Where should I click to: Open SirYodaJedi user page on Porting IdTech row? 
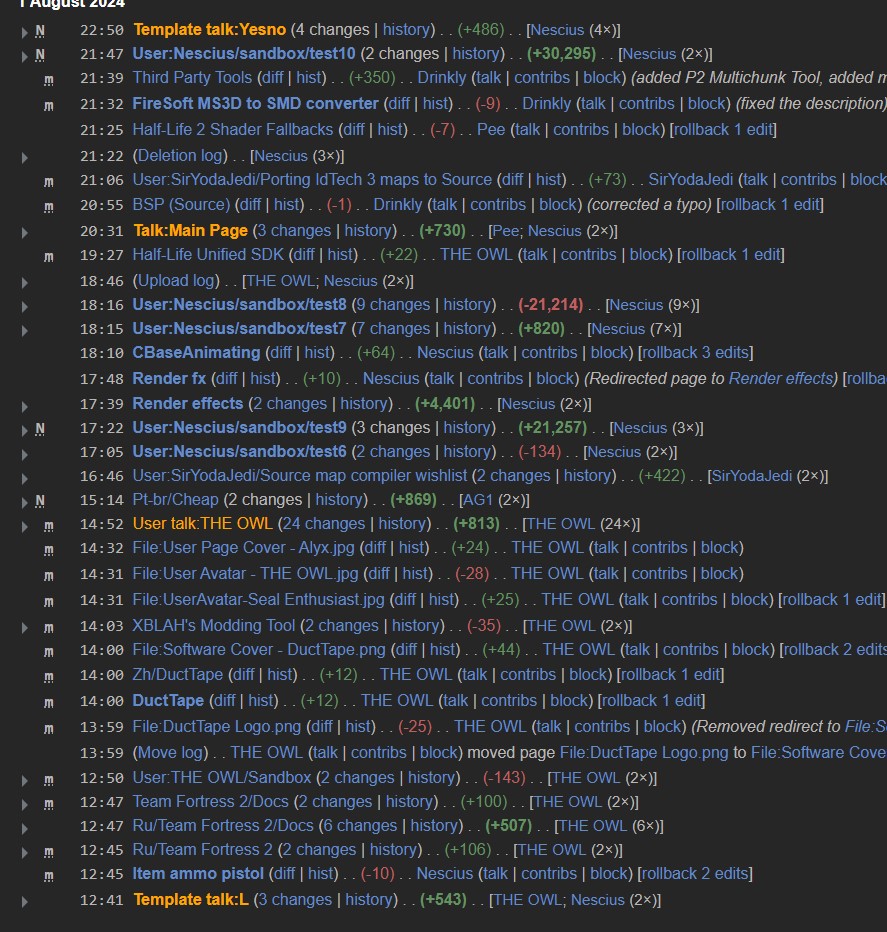tap(690, 180)
